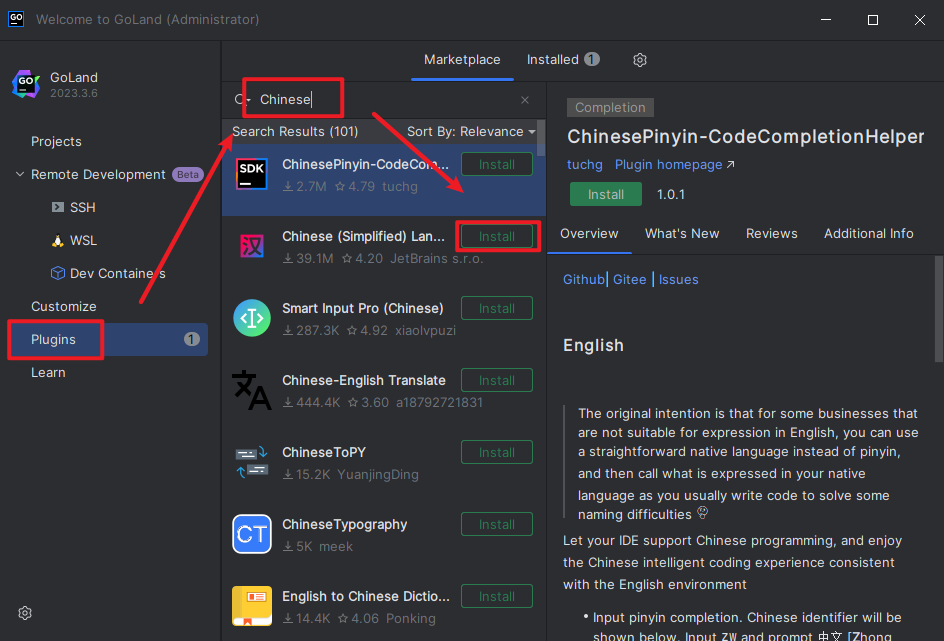Click the Beta badge beside Remote Development
Viewport: 944px width, 641px height.
pos(188,175)
